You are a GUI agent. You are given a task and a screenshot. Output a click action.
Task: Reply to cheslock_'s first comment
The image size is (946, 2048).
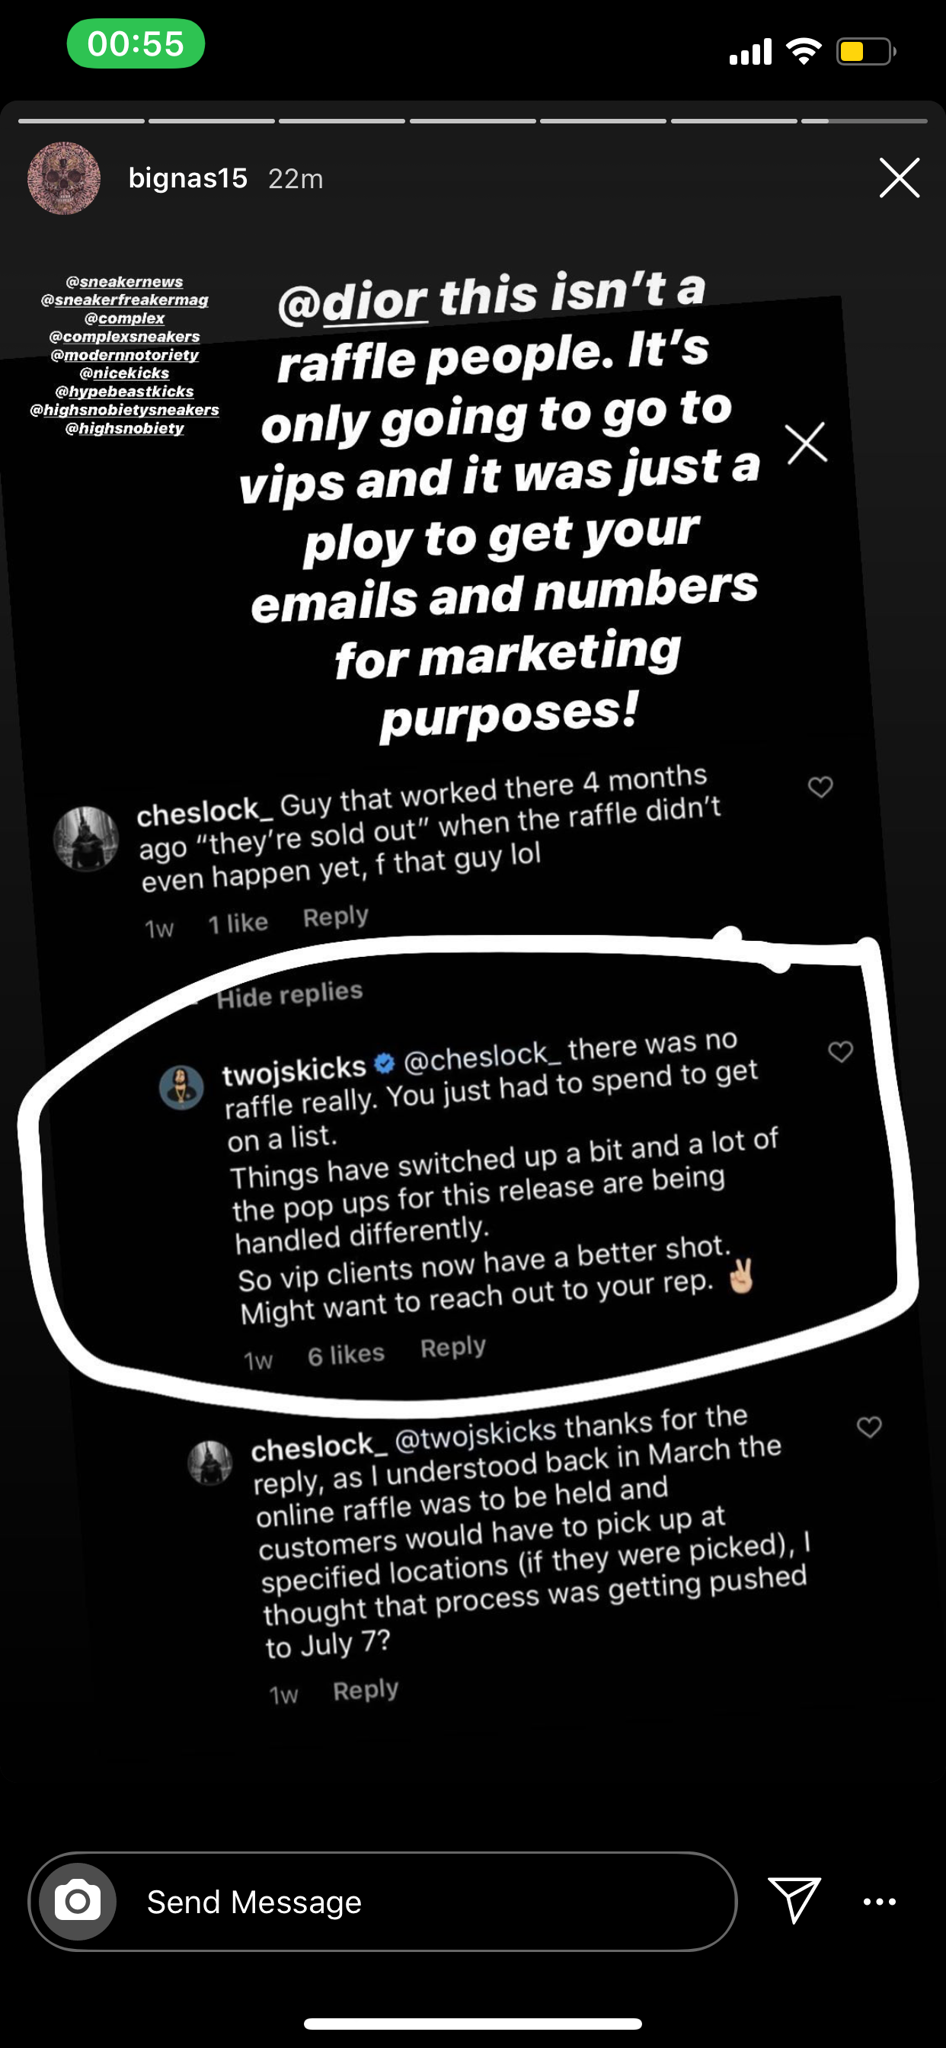[x=336, y=917]
